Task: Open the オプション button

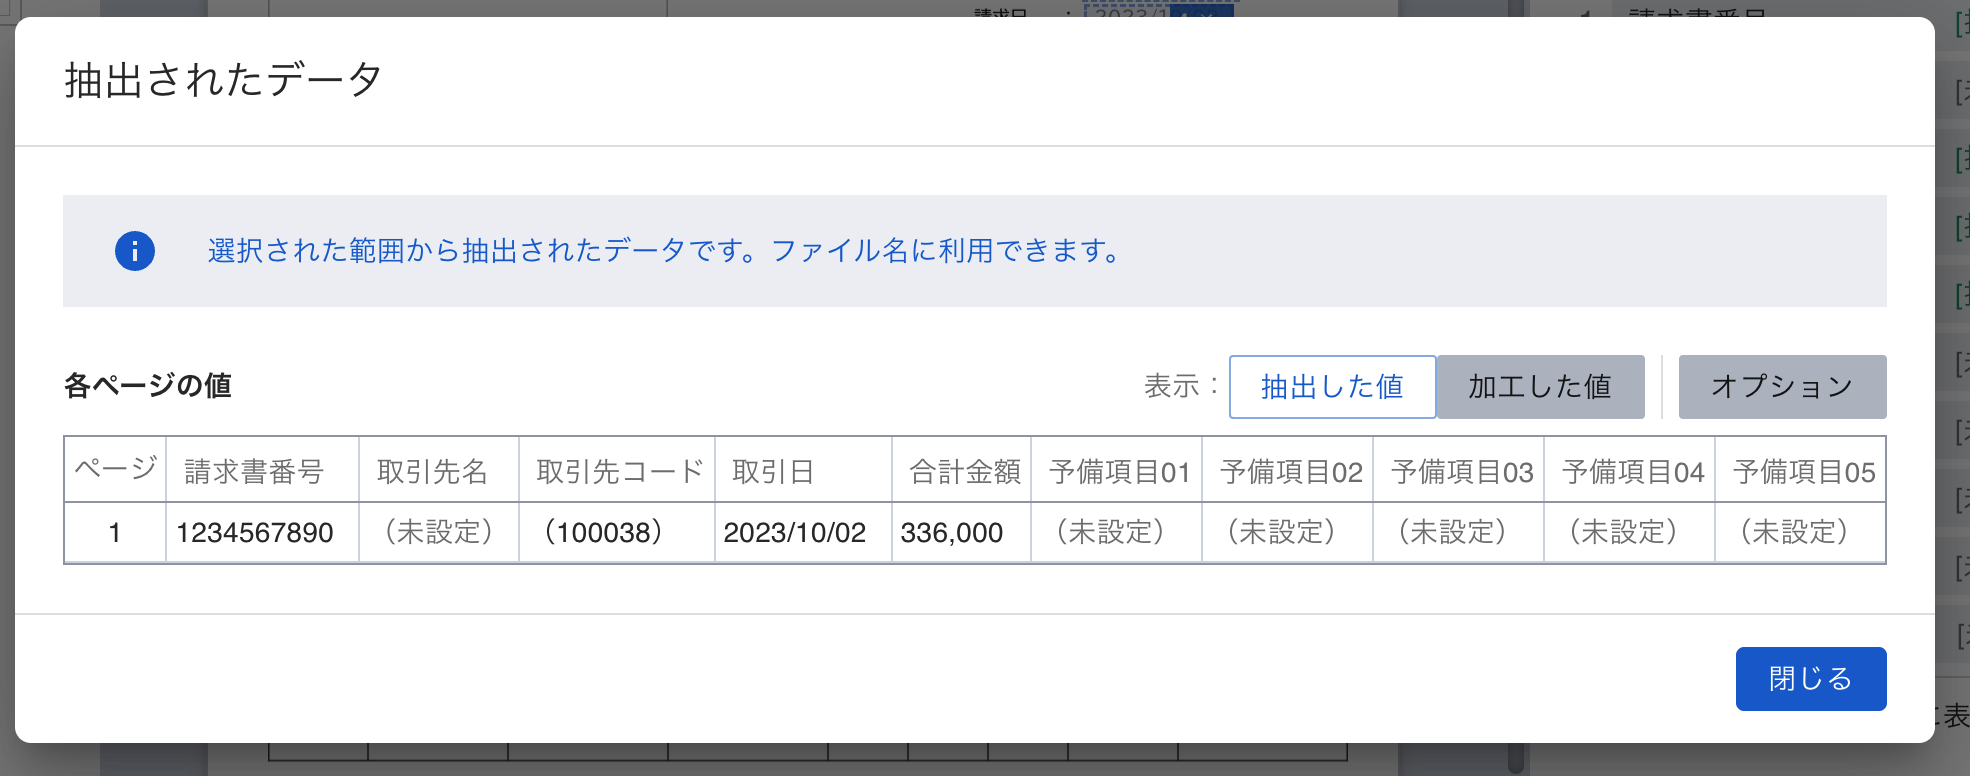Action: (1782, 387)
